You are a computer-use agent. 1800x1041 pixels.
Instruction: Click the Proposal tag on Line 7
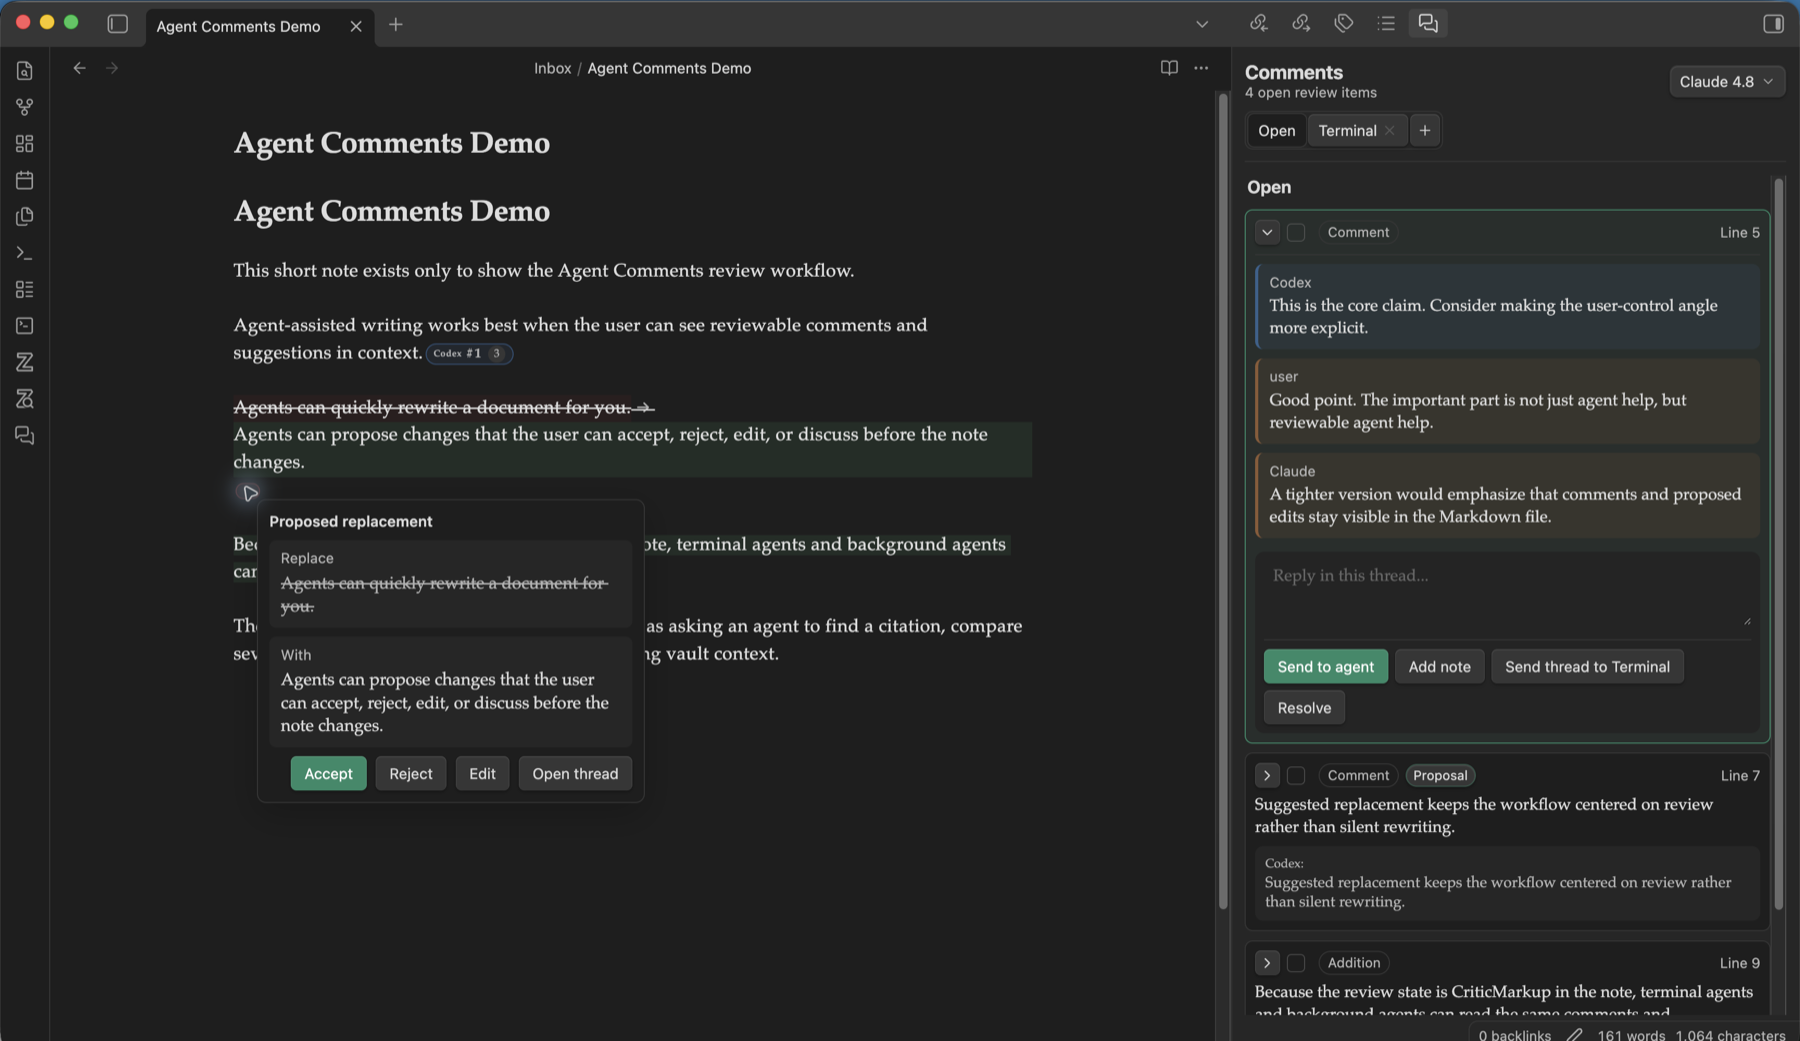click(1440, 775)
